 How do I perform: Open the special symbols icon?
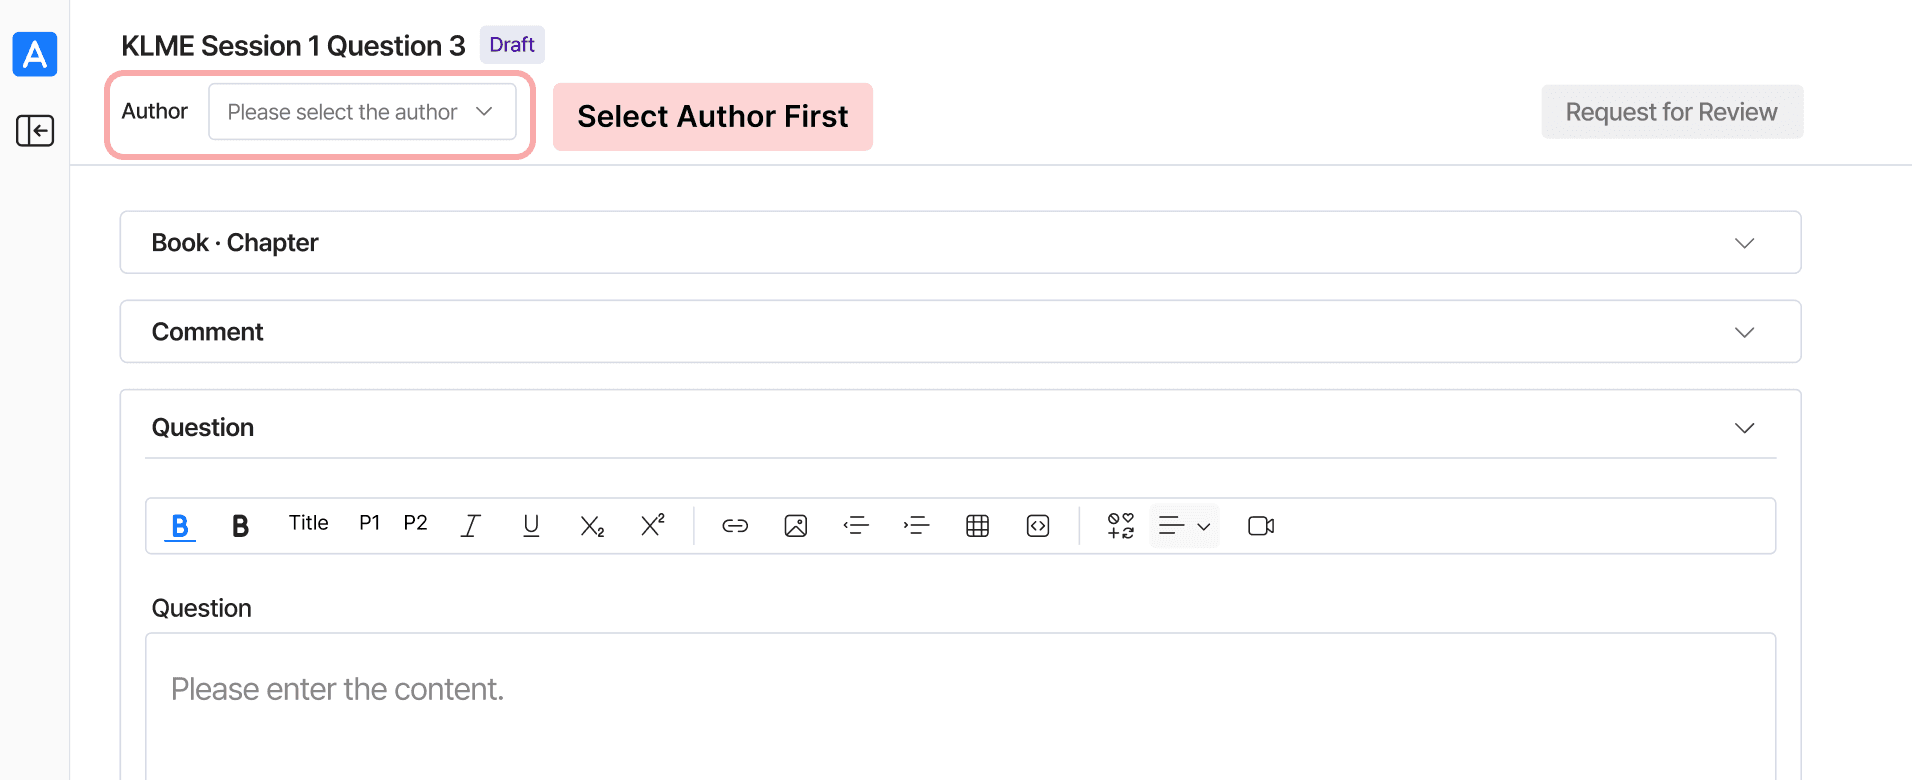click(x=1121, y=526)
